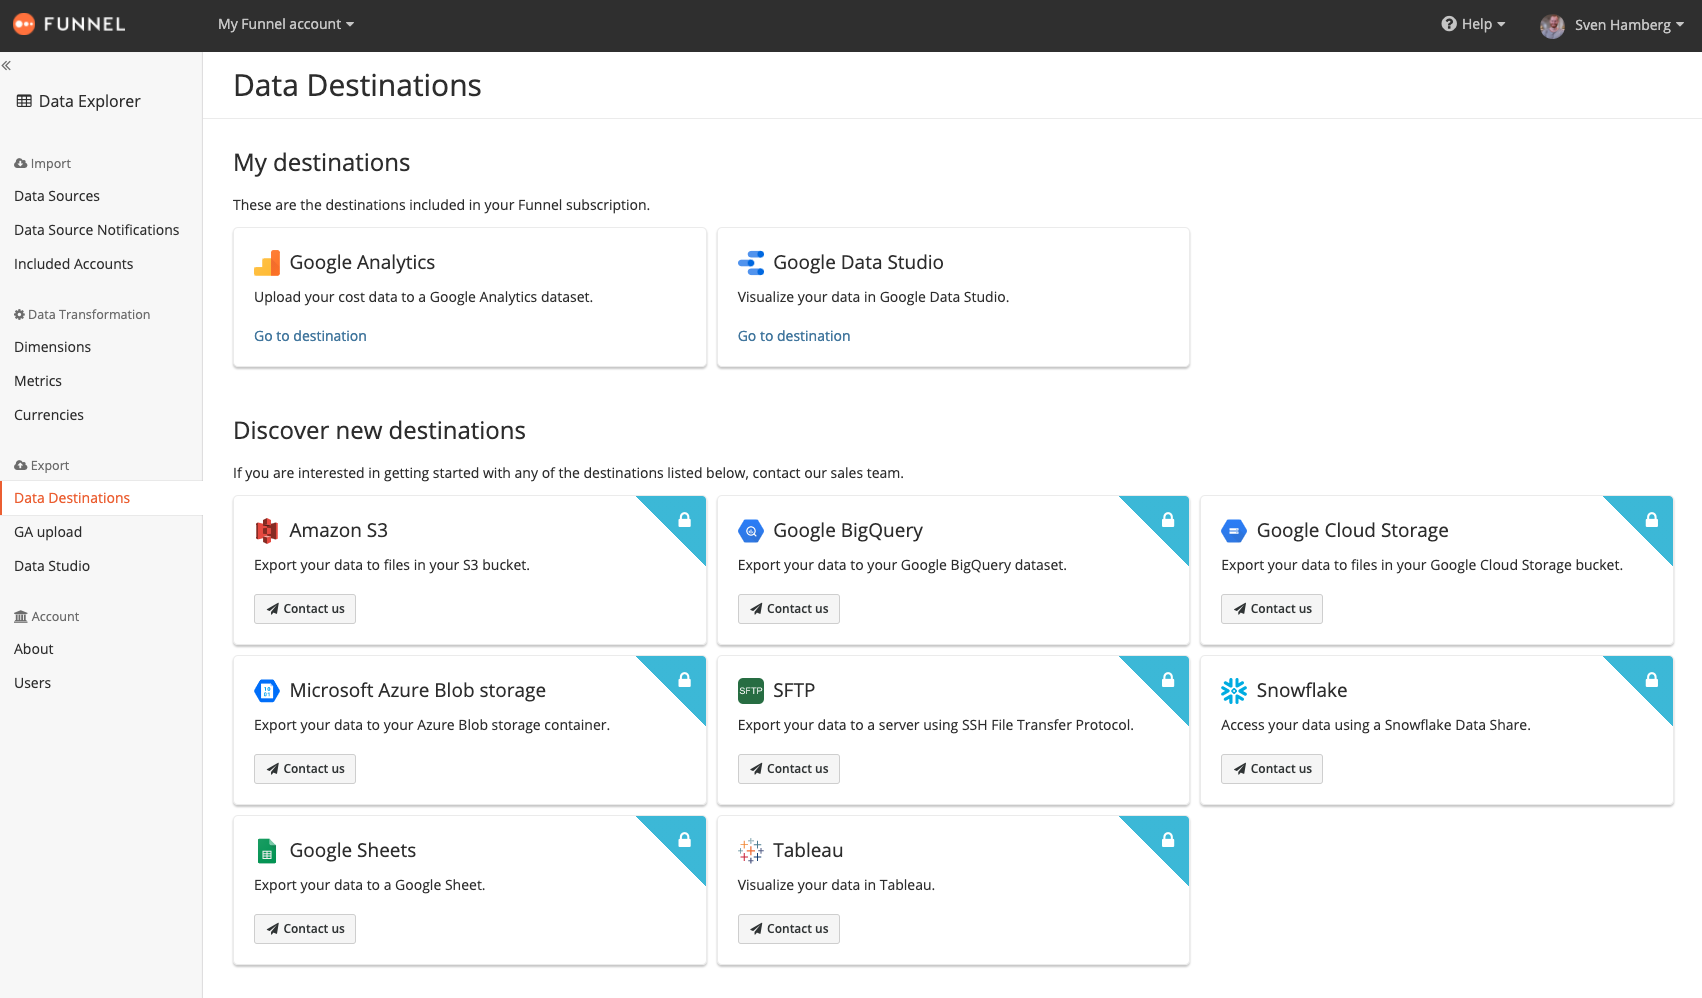The height and width of the screenshot is (998, 1702).
Task: Collapse the sidebar with the double chevron
Action: click(6, 65)
